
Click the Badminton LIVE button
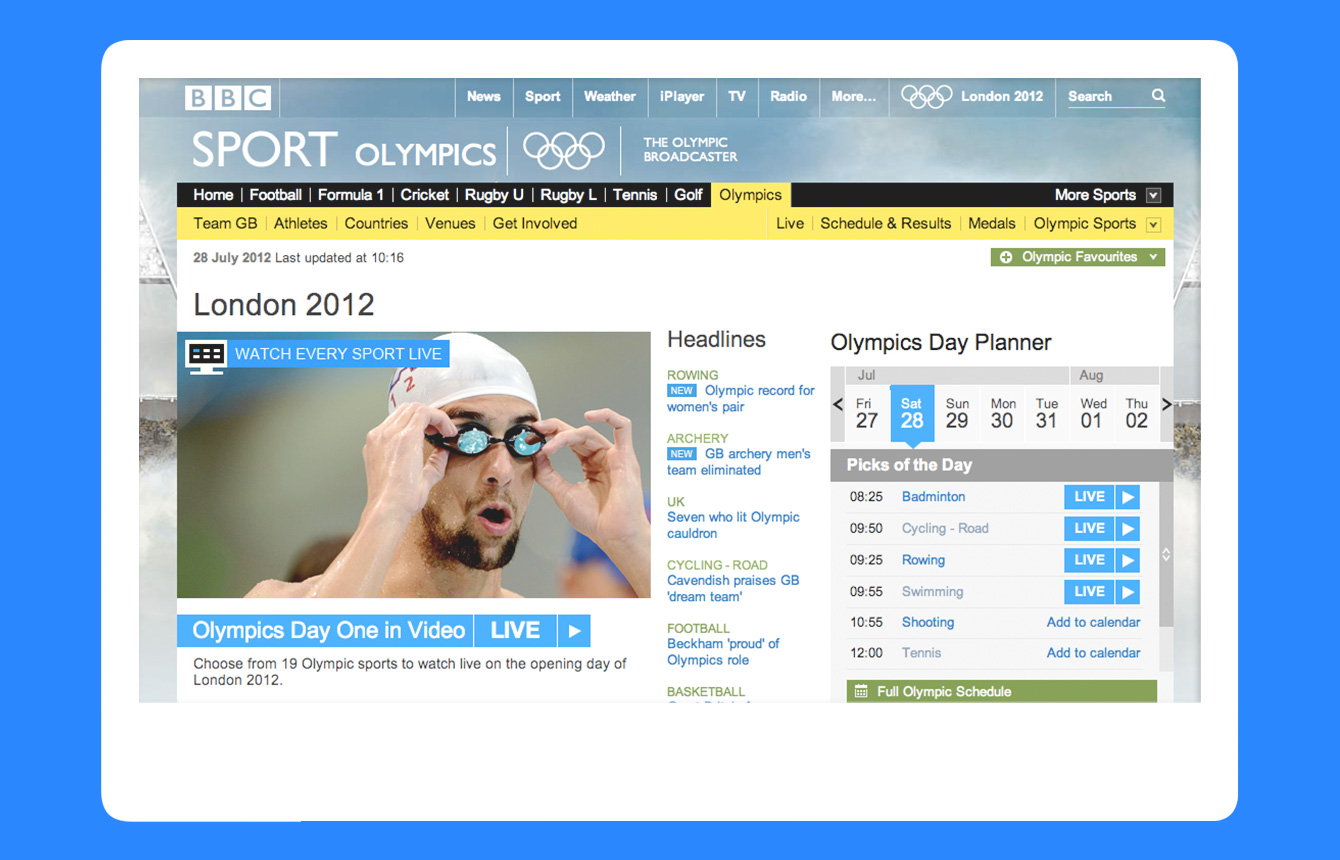(x=1090, y=497)
